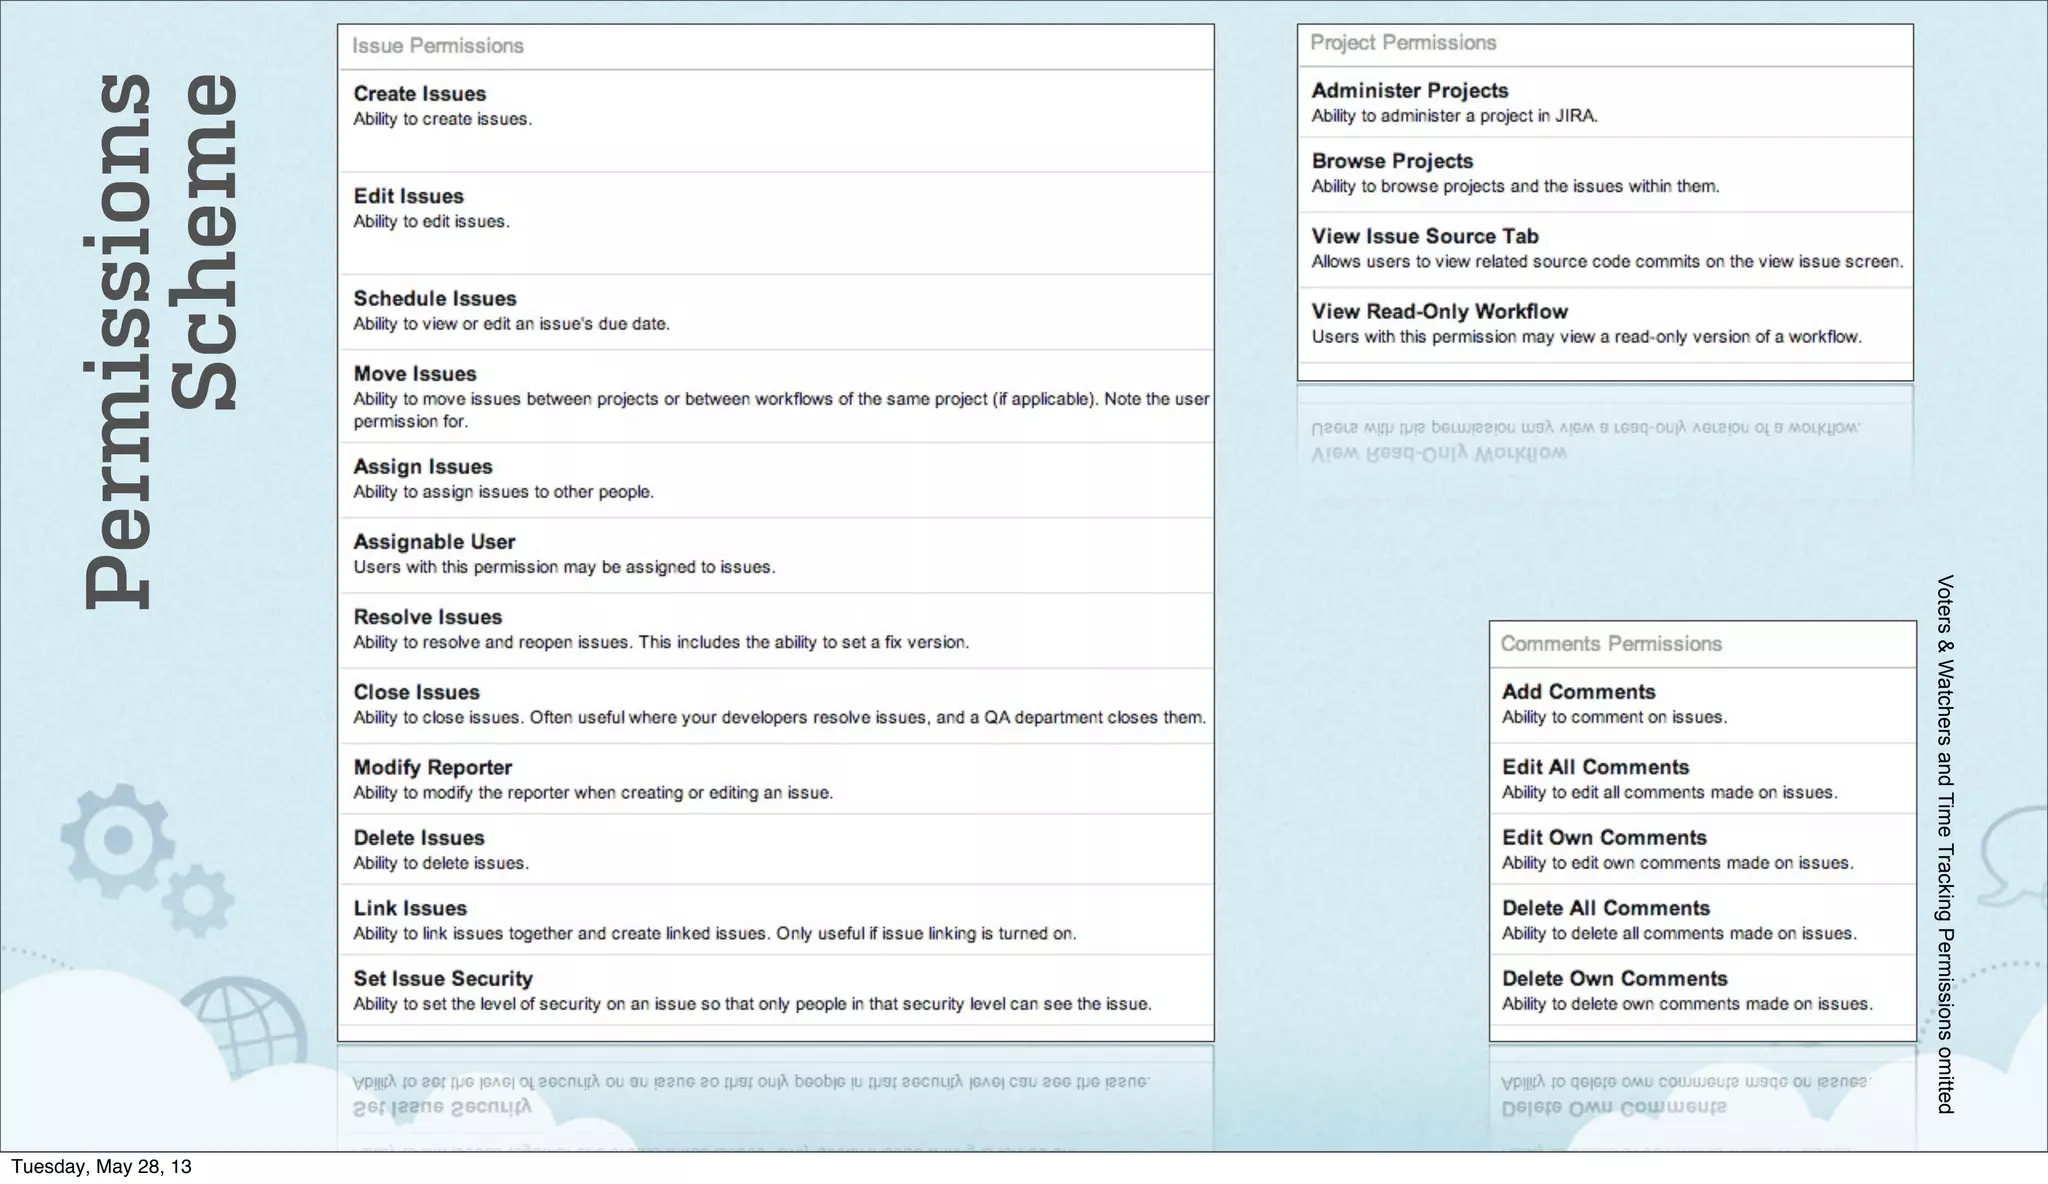Click Schedule Issues permission title

coord(435,299)
